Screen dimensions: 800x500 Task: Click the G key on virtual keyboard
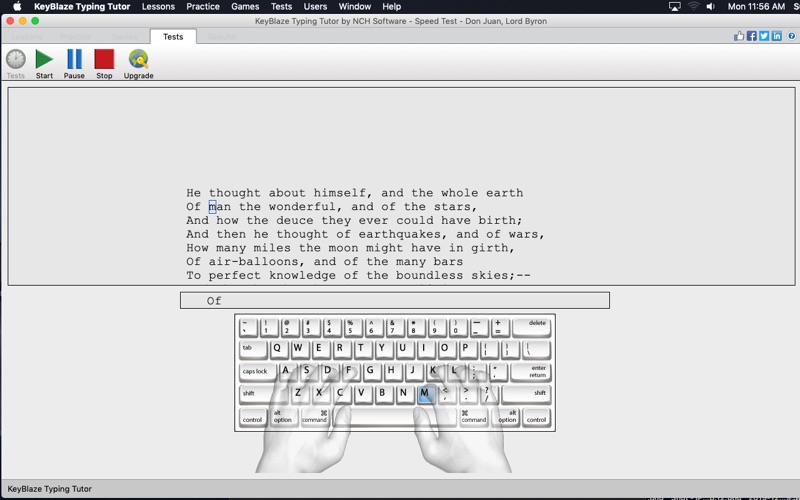coord(370,371)
